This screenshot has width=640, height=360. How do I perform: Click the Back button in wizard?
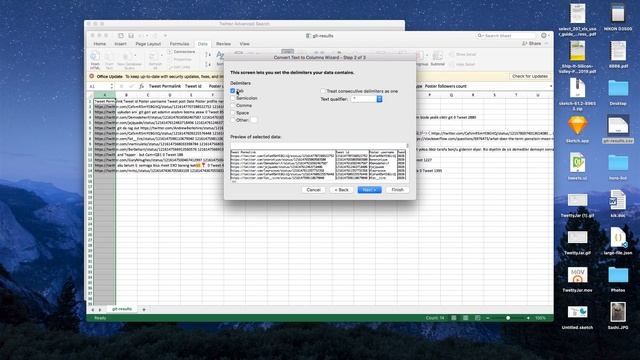click(341, 190)
